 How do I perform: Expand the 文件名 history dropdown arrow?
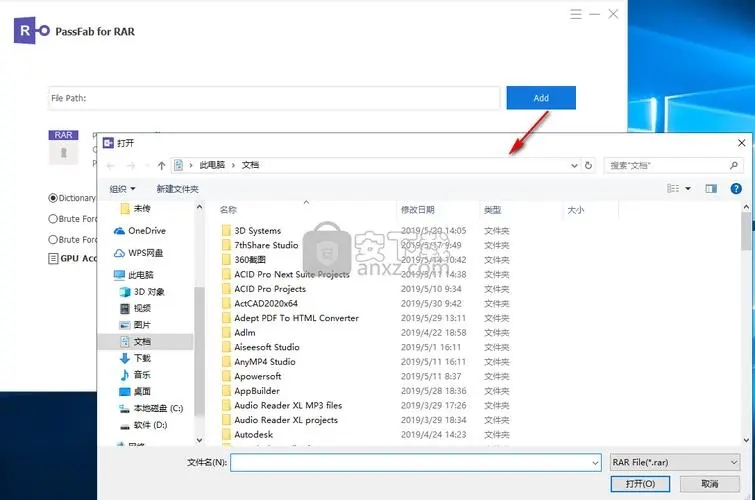click(x=595, y=463)
